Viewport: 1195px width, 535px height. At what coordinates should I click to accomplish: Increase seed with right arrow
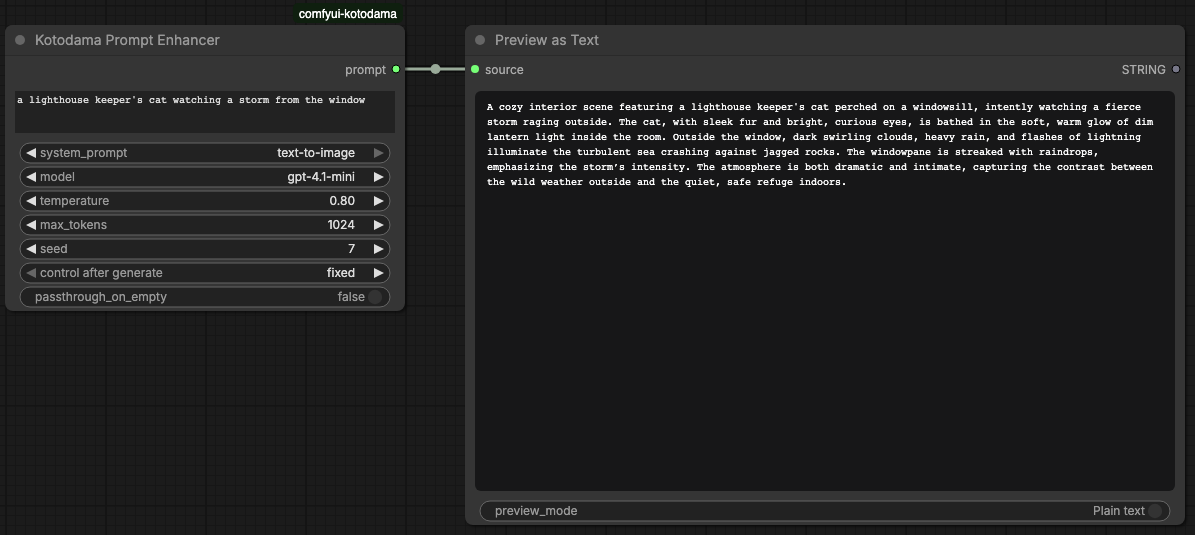[378, 249]
